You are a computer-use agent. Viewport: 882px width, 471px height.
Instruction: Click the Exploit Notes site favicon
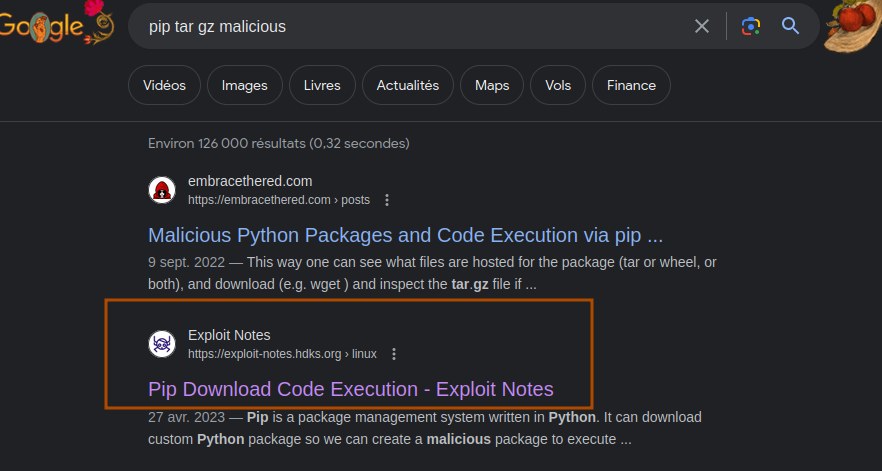[x=162, y=344]
